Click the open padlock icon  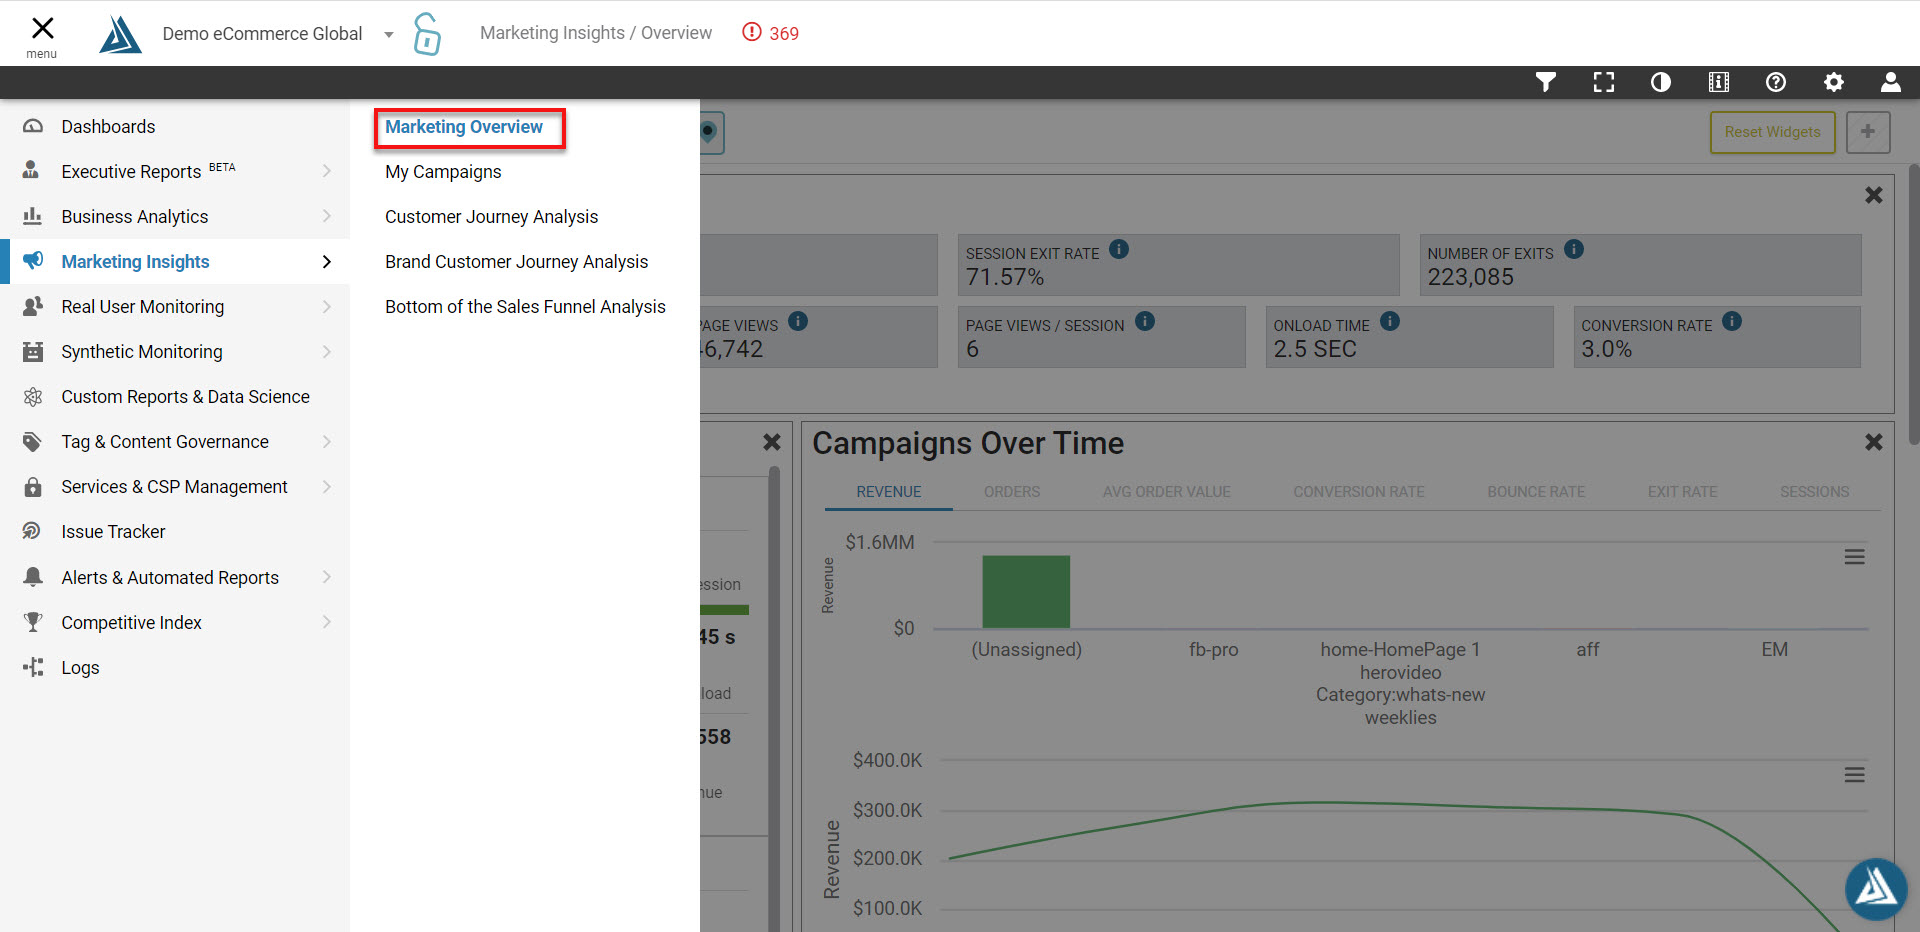click(x=427, y=34)
